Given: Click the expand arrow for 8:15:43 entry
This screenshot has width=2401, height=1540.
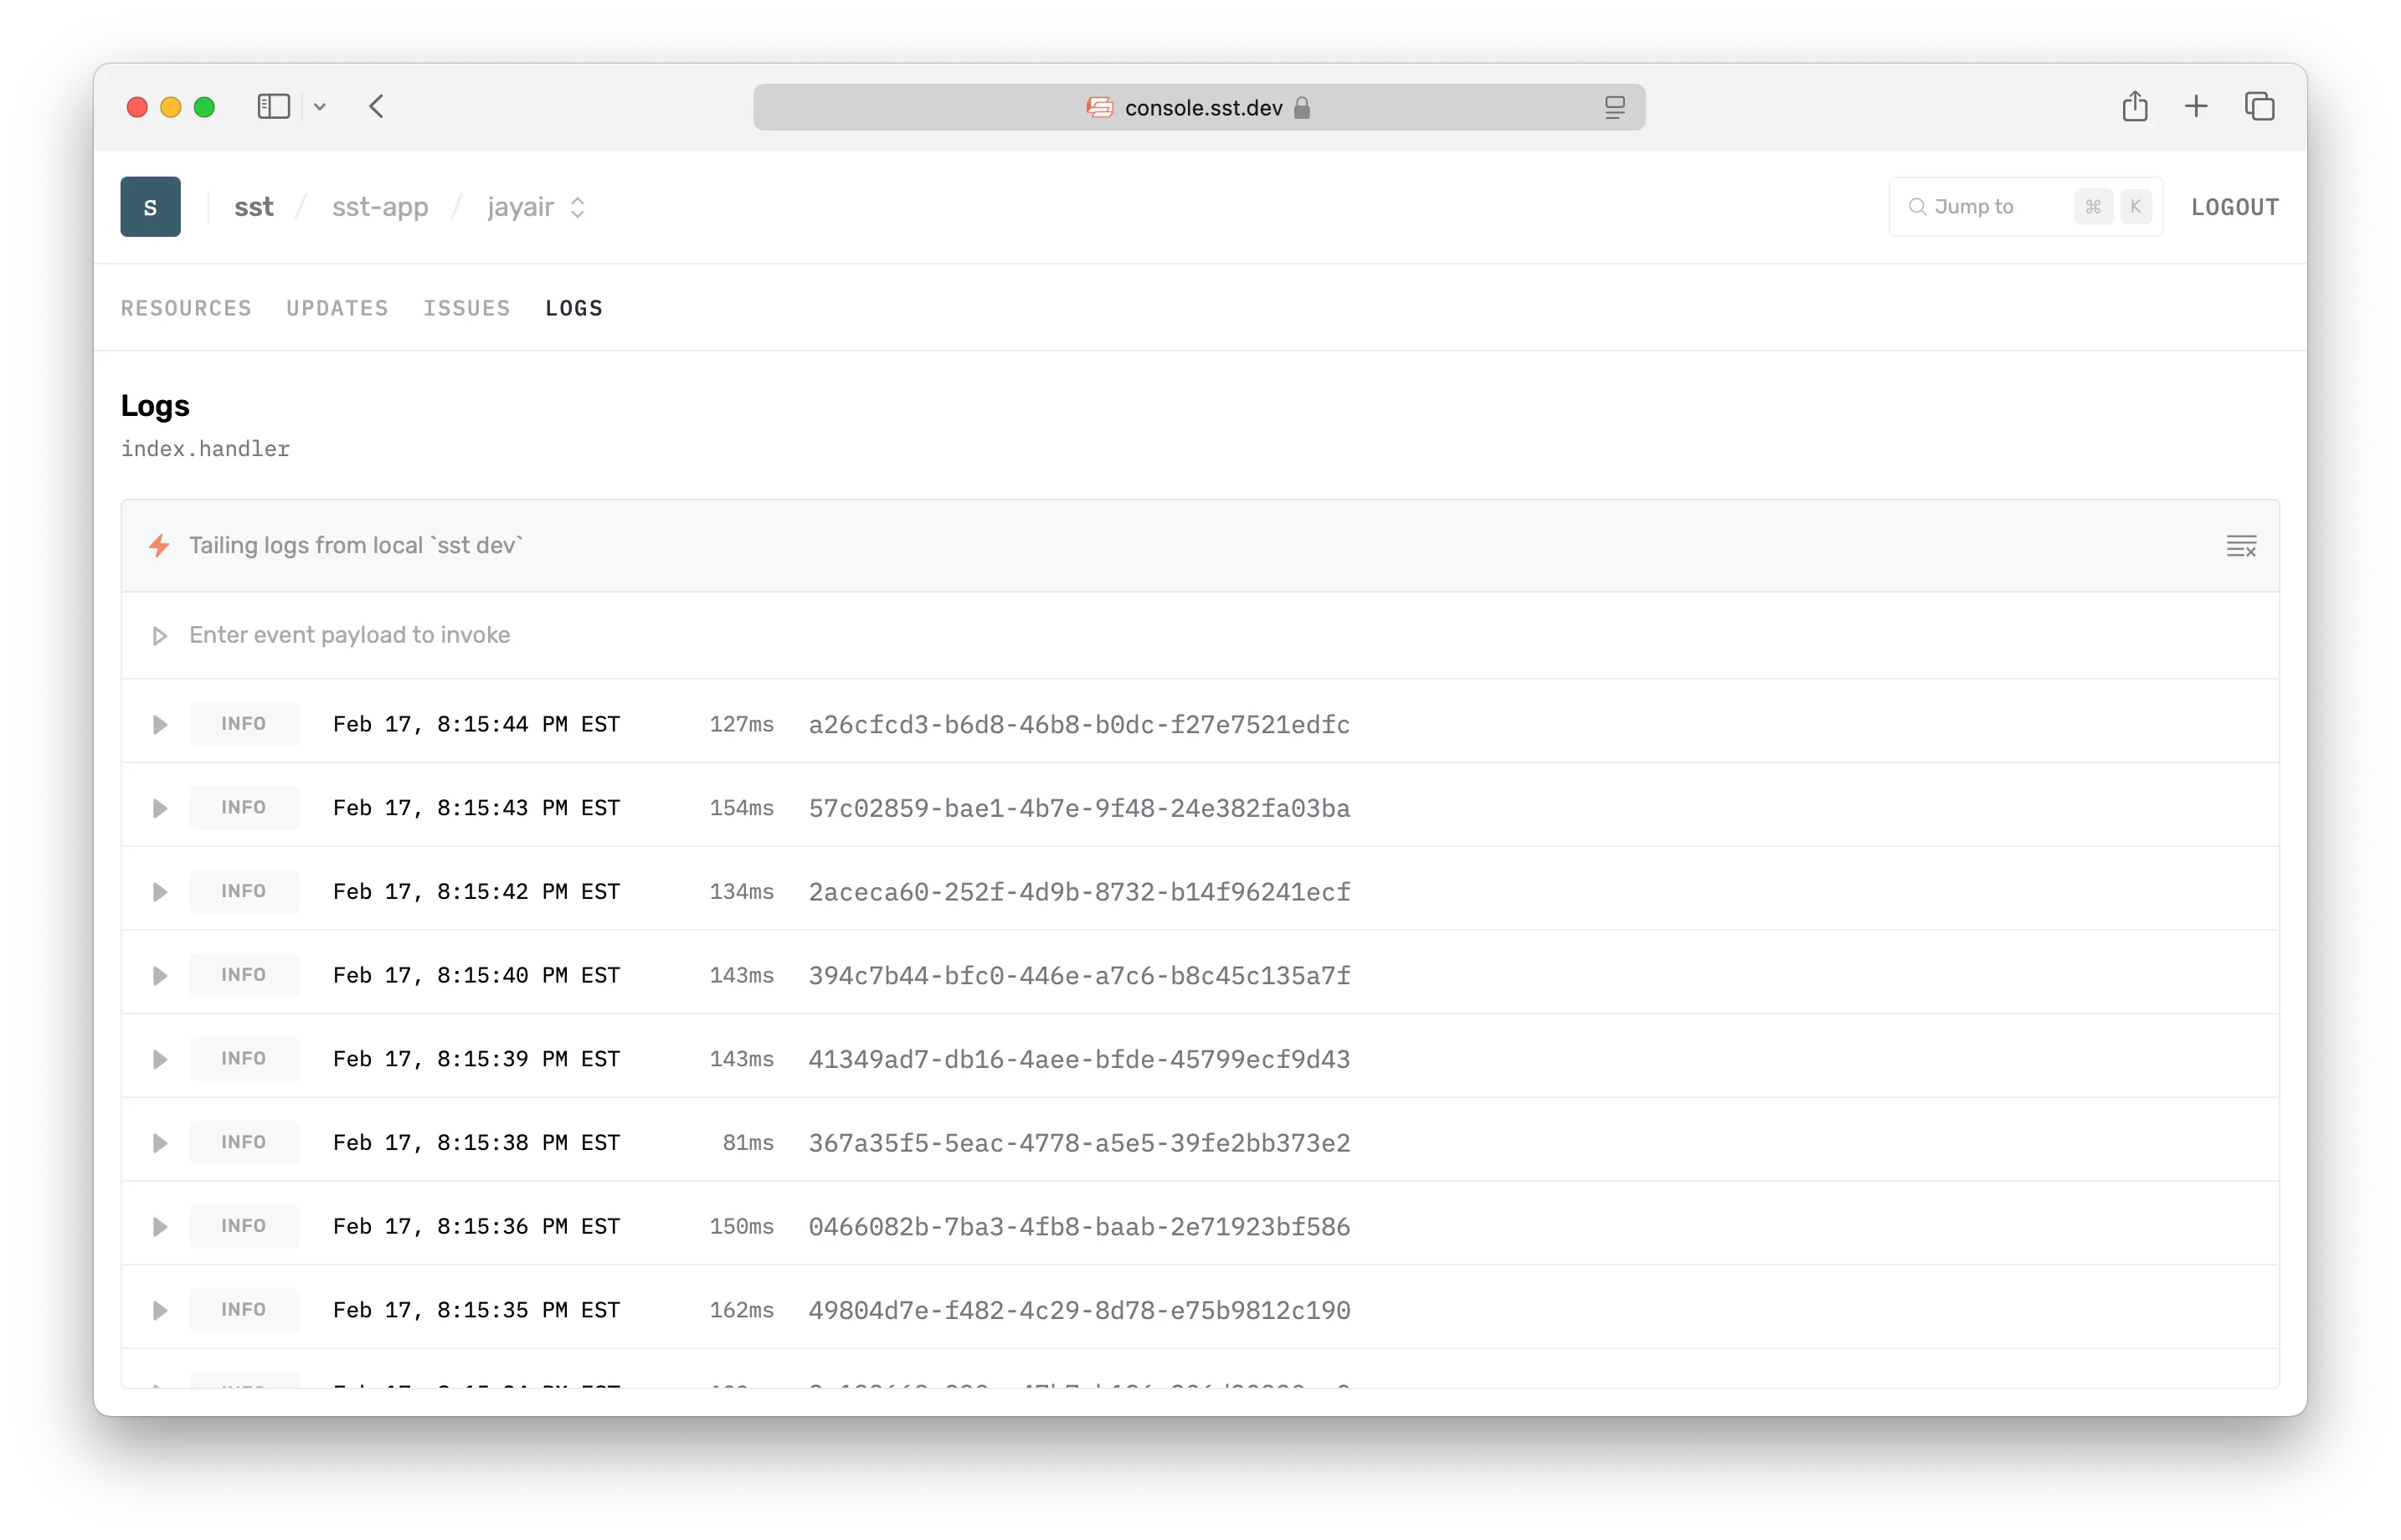Looking at the screenshot, I should (159, 807).
